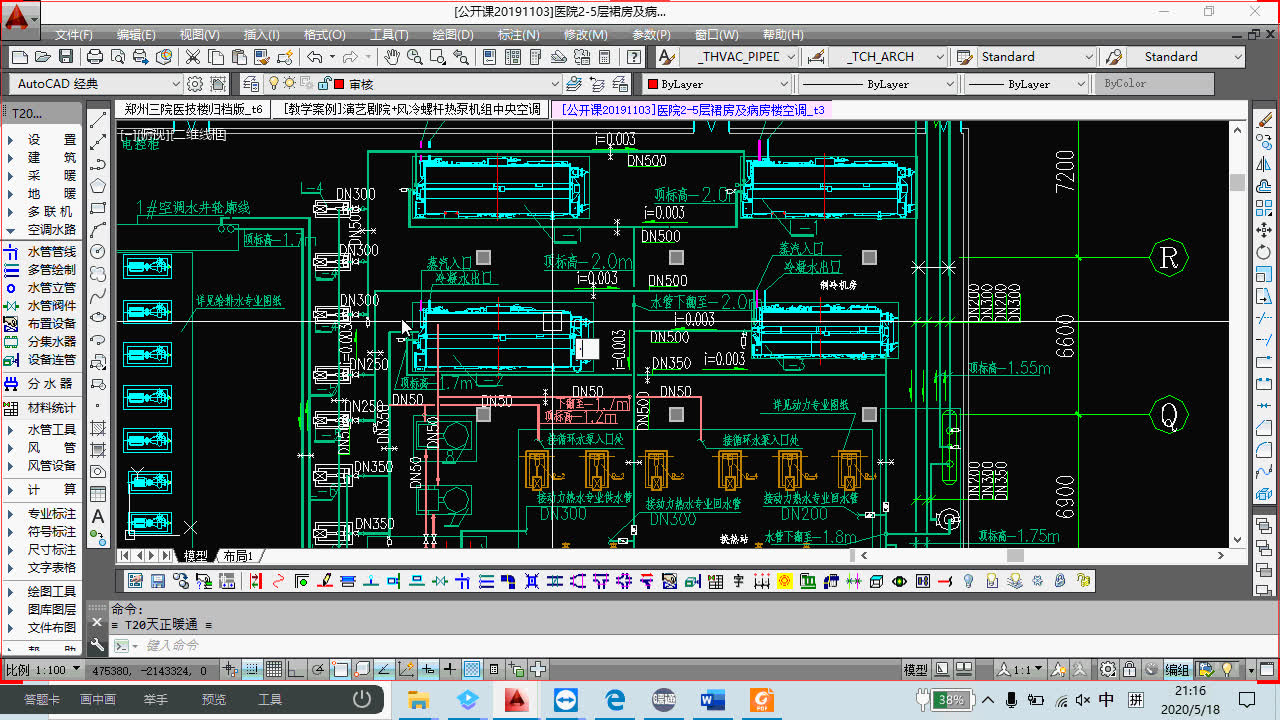The width and height of the screenshot is (1280, 720).
Task: Click 水管管线 in the T20 panel
Action: 51,253
